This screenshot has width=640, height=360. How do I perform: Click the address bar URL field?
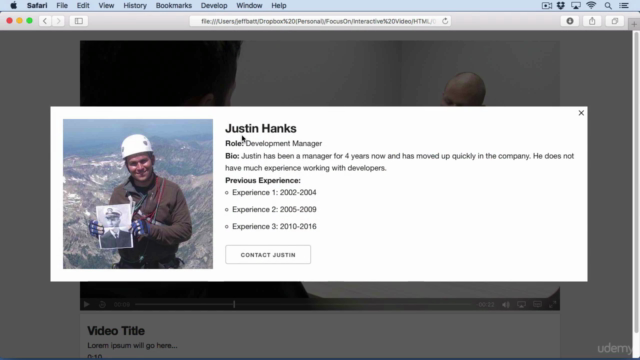320,21
